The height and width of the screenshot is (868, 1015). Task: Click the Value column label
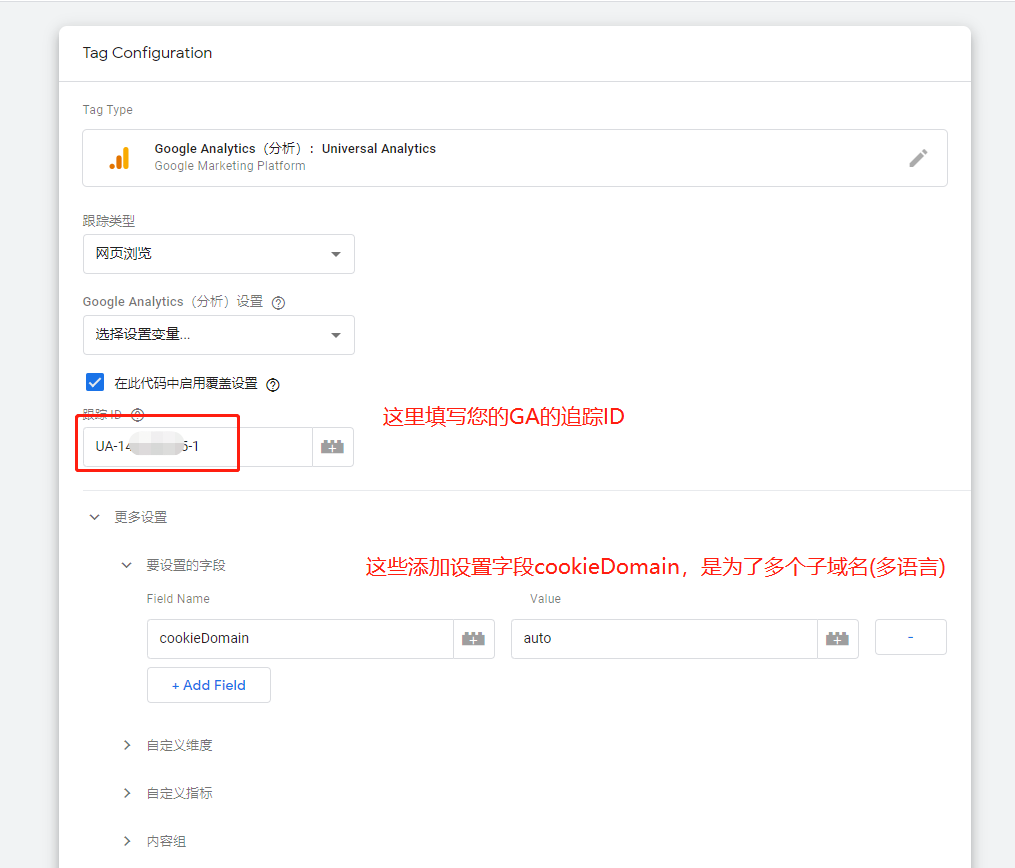545,599
